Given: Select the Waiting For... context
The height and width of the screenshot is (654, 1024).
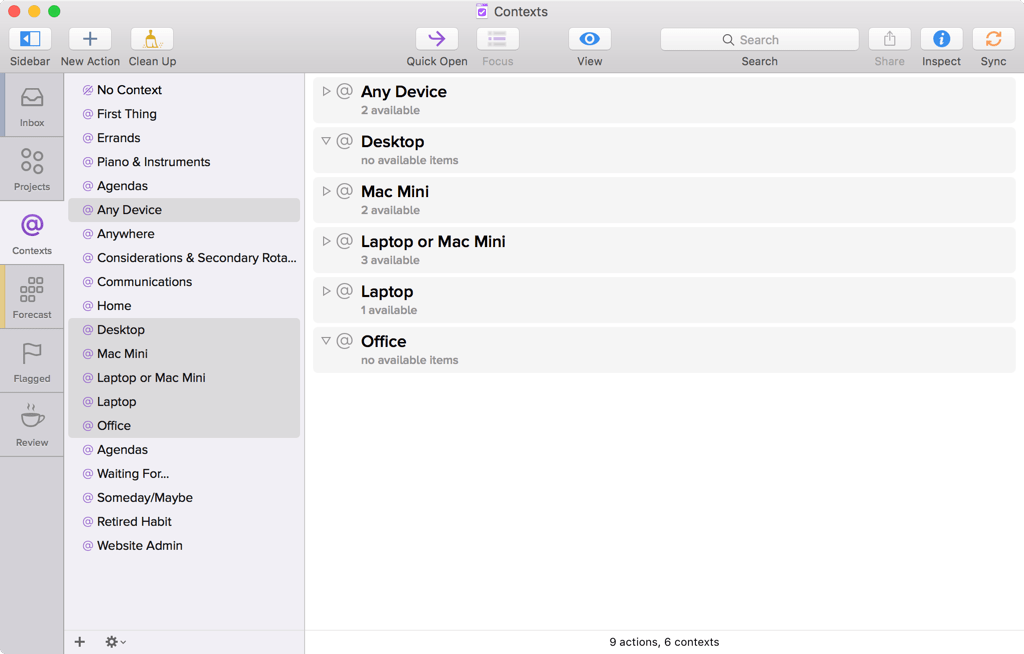Looking at the screenshot, I should [184, 474].
